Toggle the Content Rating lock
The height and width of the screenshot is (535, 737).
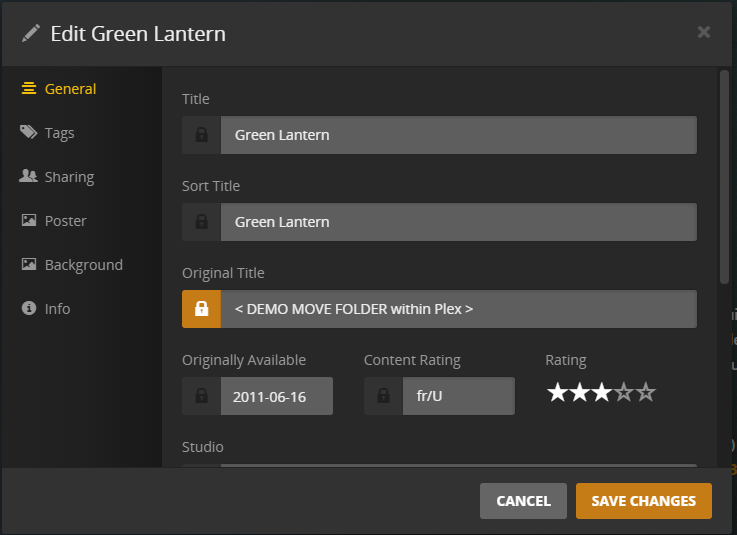tap(383, 396)
